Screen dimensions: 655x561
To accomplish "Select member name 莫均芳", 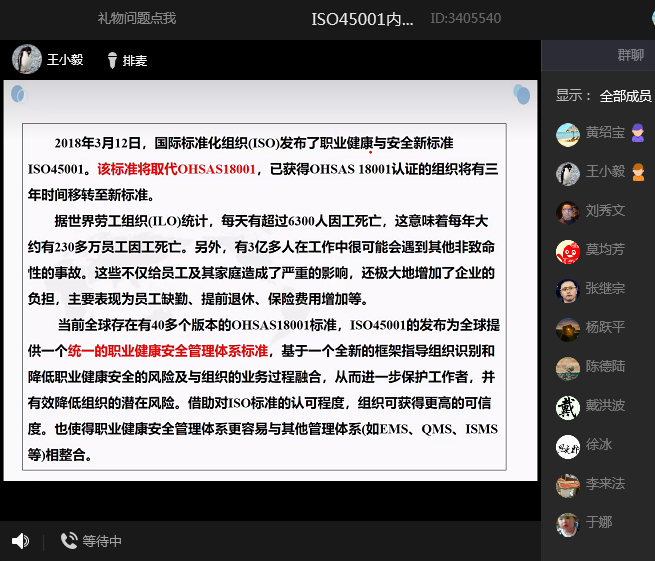I will pos(605,249).
